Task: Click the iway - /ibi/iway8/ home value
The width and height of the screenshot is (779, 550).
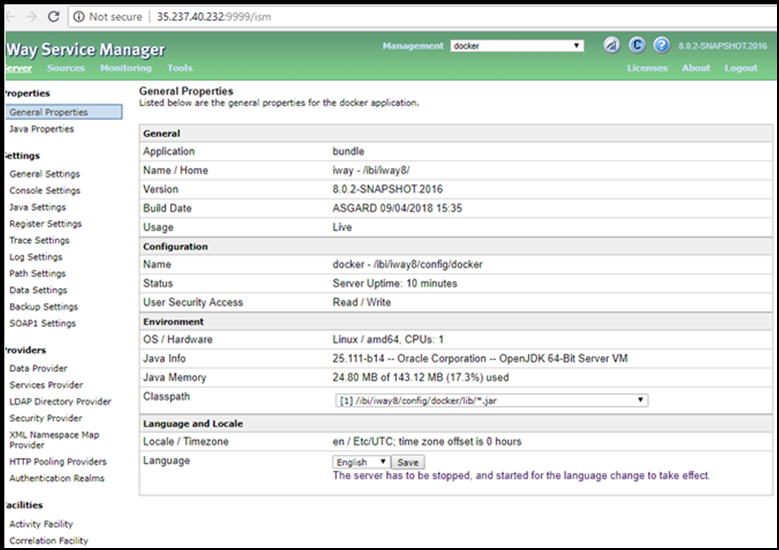Action: tap(371, 170)
